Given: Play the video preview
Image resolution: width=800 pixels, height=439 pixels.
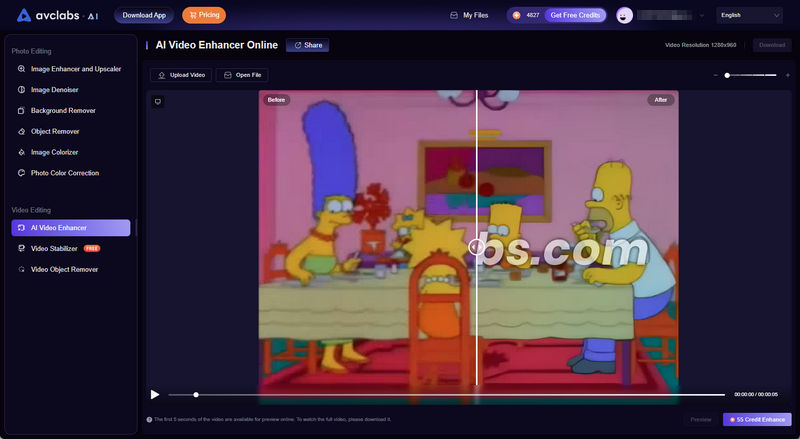Looking at the screenshot, I should [155, 395].
